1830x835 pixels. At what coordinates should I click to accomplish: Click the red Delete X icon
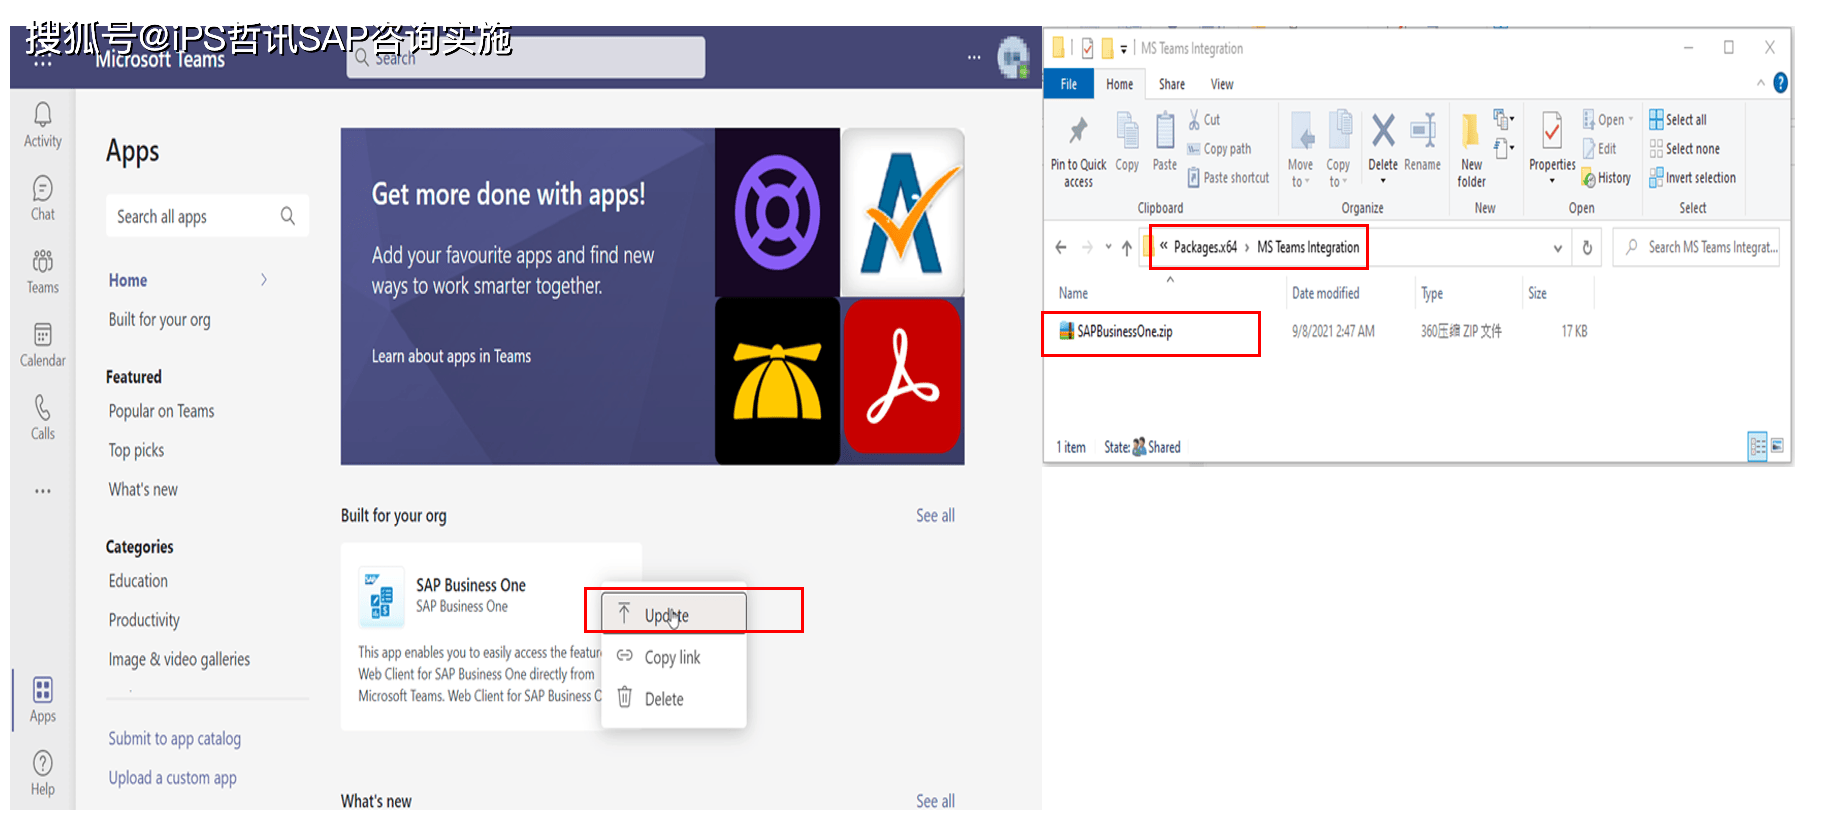(x=1383, y=130)
